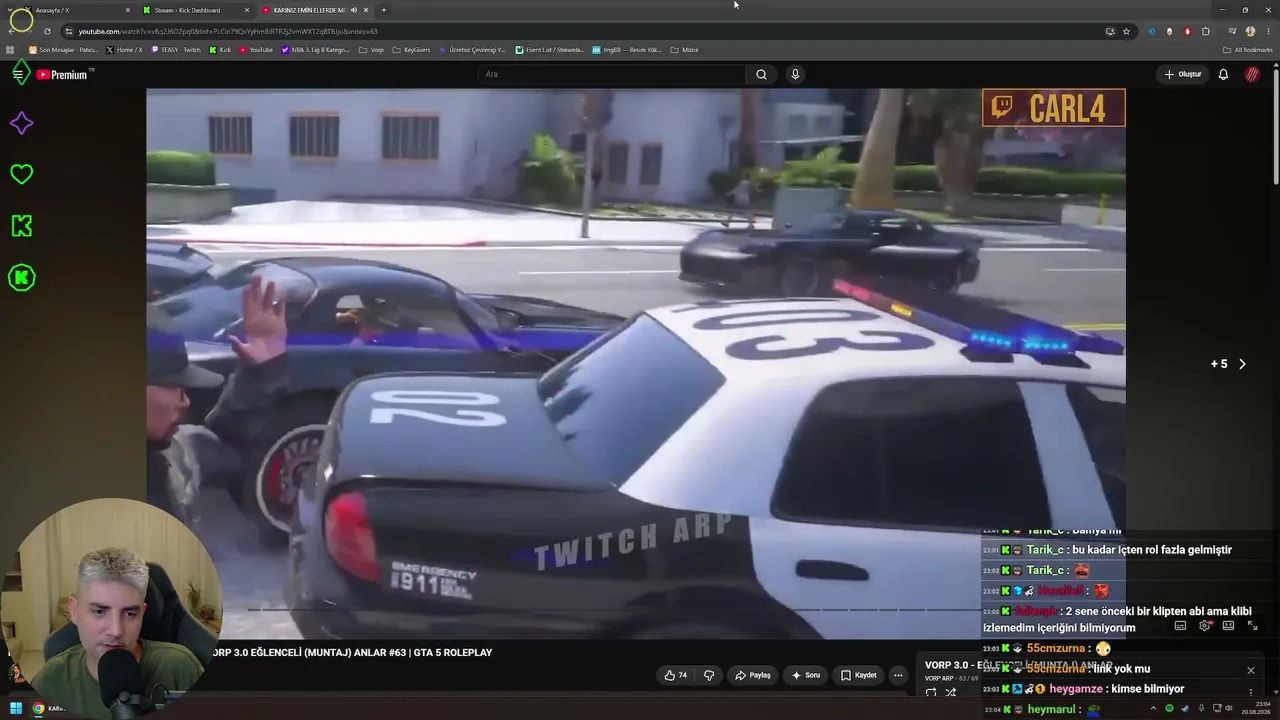Toggle playlist loop button
Image resolution: width=1280 pixels, height=720 pixels.
click(x=931, y=692)
